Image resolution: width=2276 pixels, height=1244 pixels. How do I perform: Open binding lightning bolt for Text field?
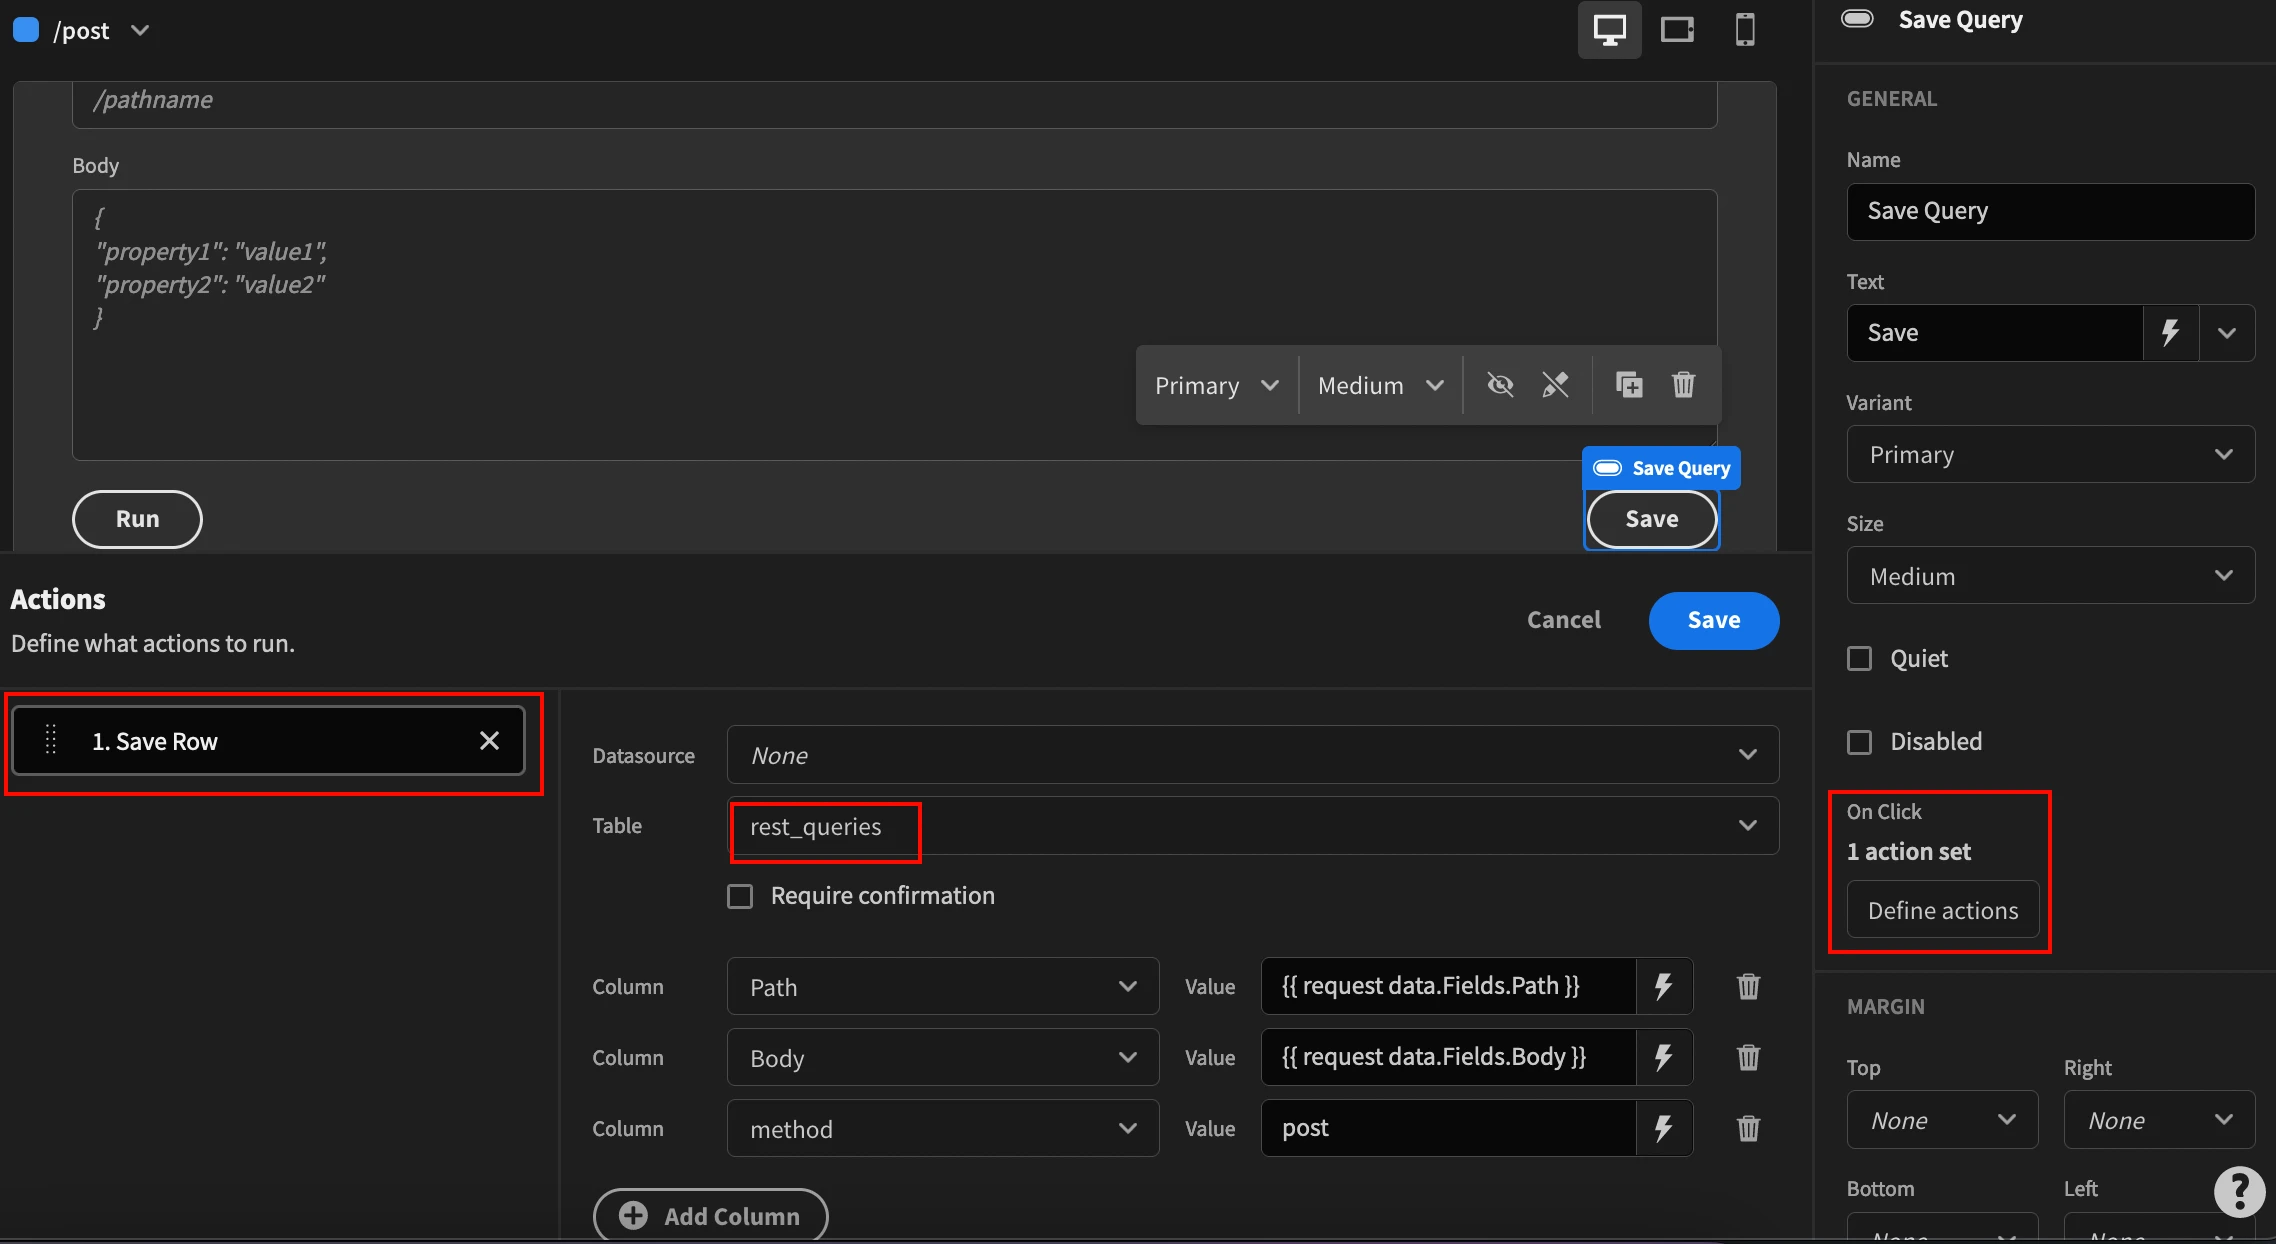(2170, 333)
